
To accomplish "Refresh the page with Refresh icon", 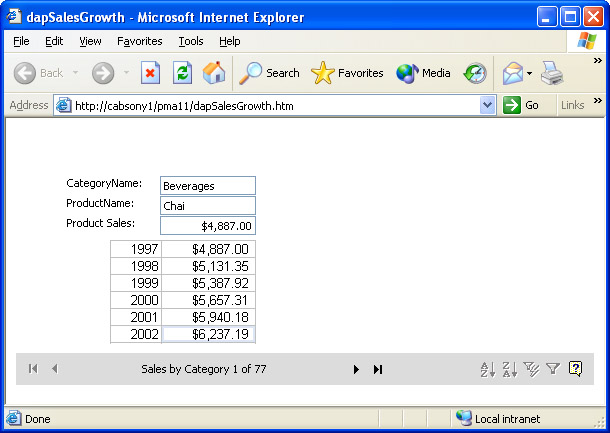I will 182,73.
